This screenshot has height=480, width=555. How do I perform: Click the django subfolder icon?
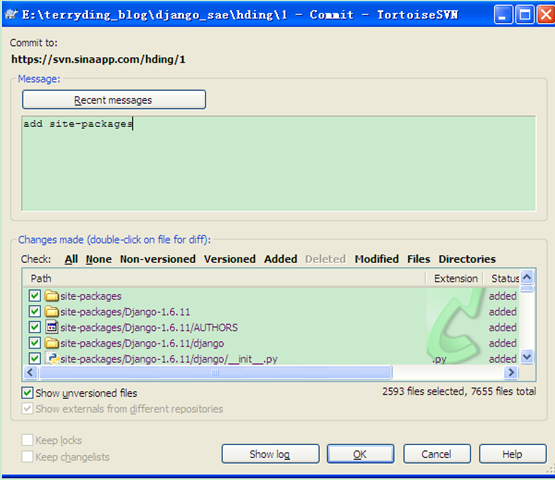[x=52, y=343]
